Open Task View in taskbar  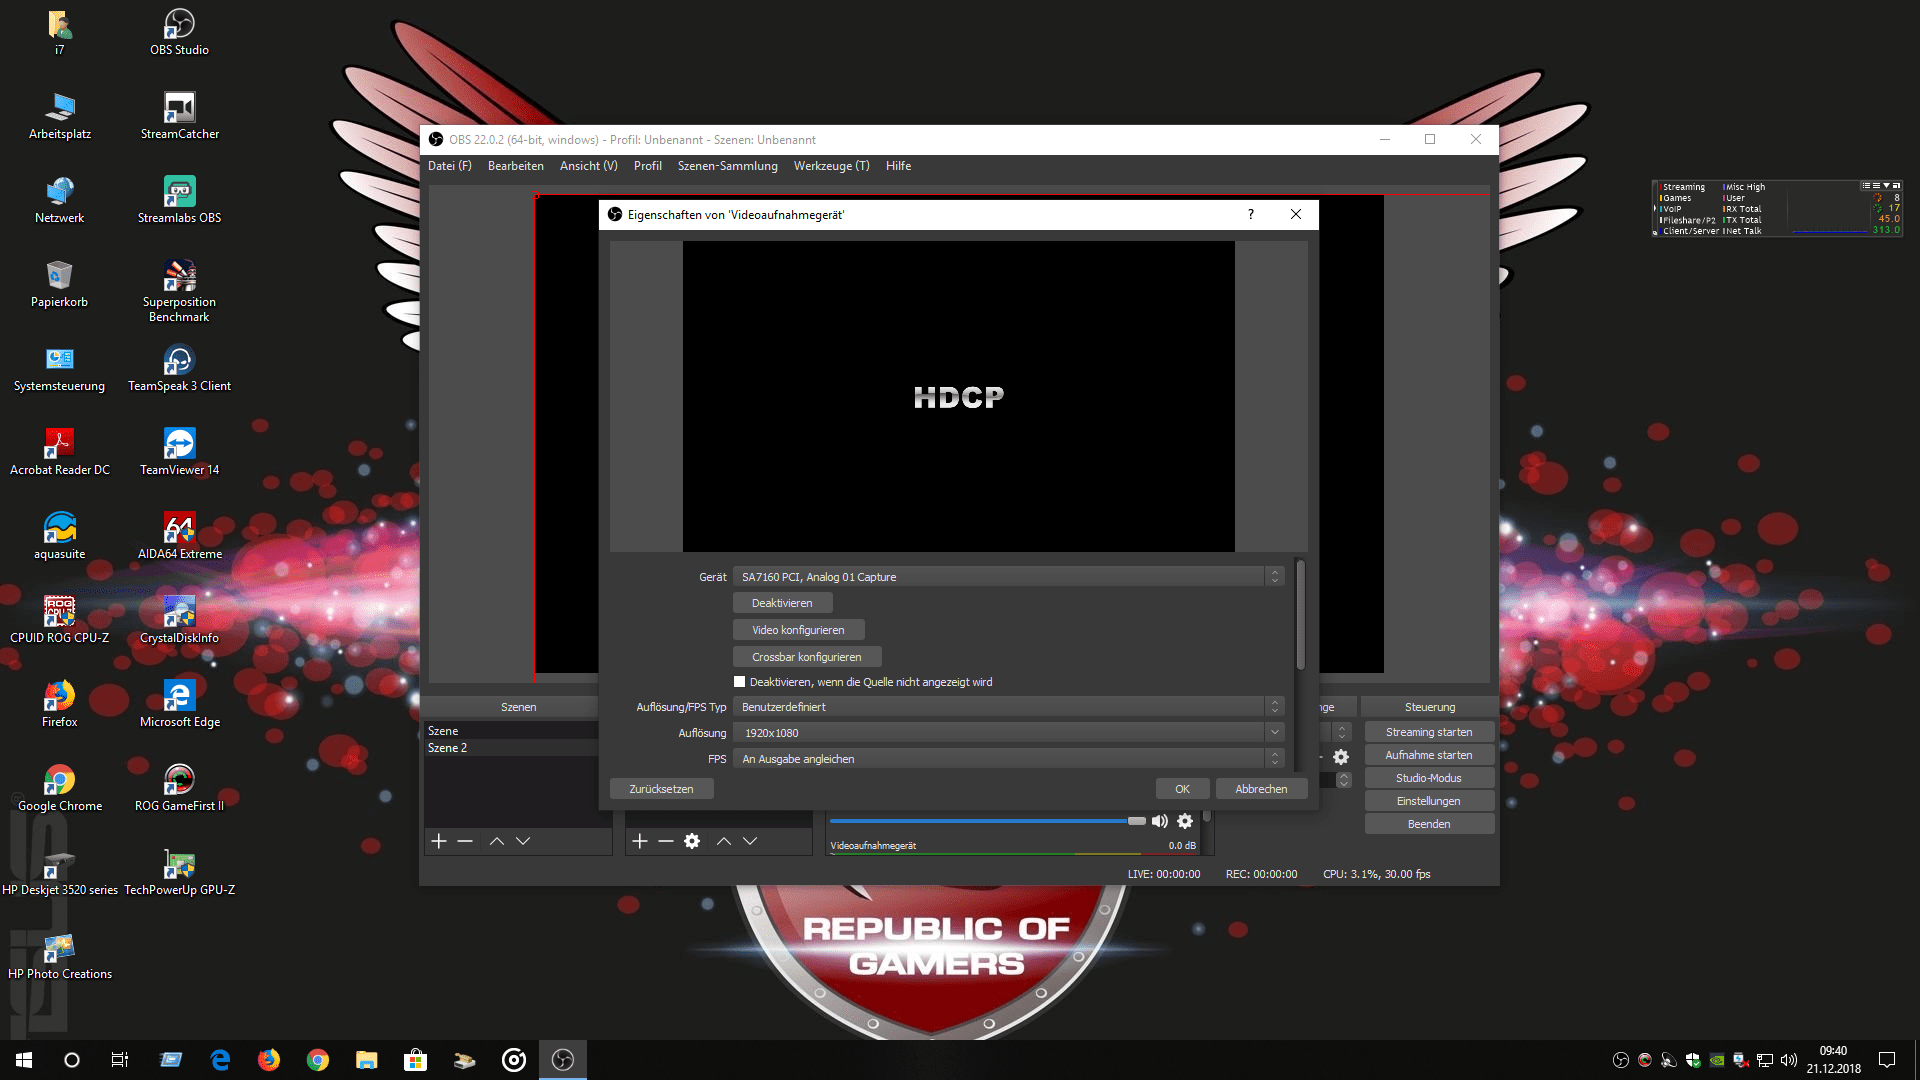(x=120, y=1060)
